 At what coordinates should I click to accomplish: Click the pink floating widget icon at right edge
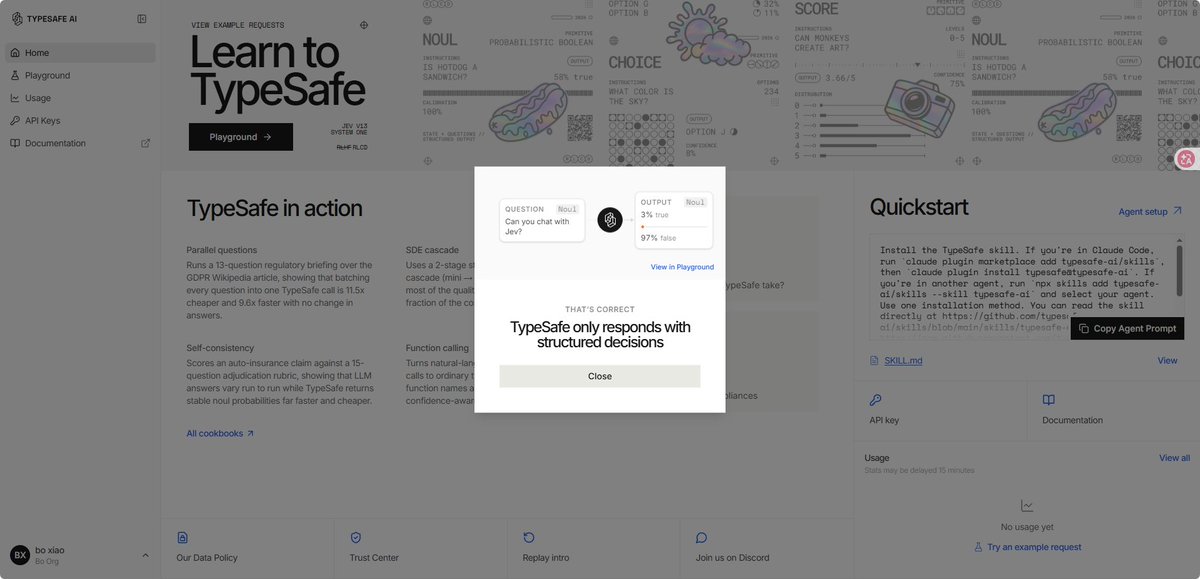tap(1187, 158)
